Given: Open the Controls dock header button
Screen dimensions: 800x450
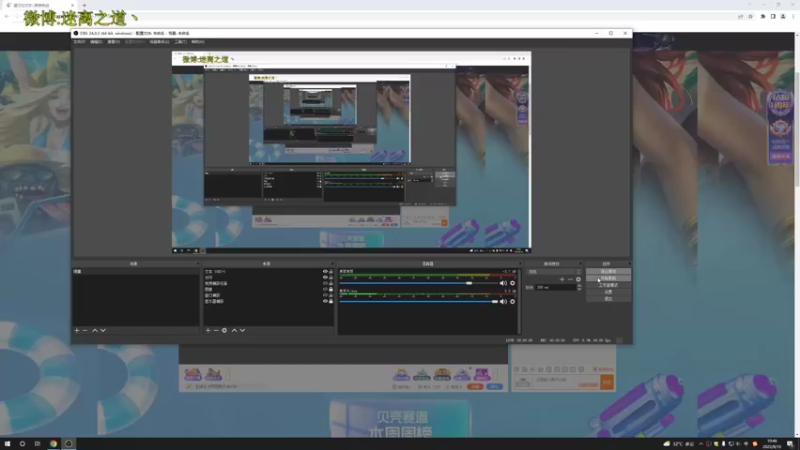Looking at the screenshot, I should (629, 264).
